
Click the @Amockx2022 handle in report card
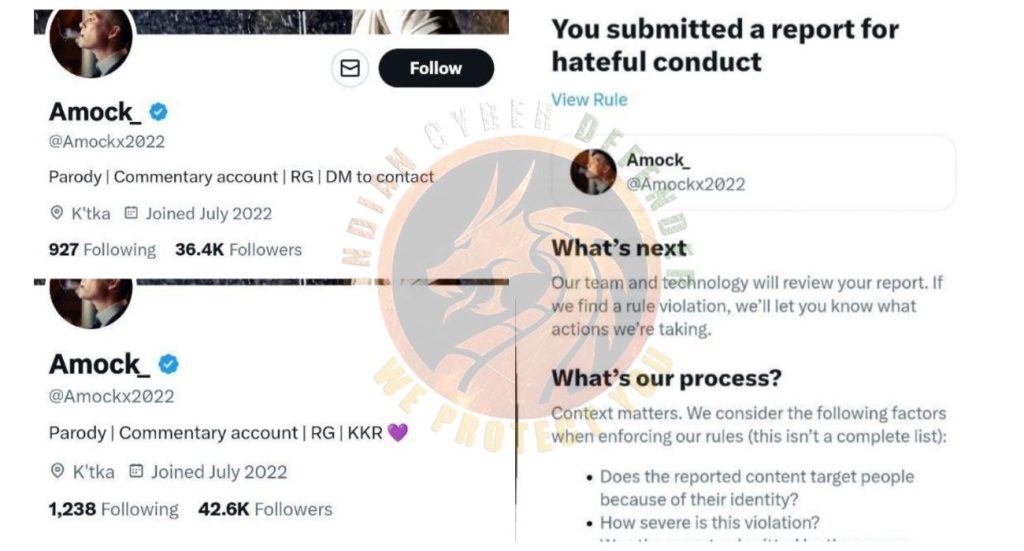pos(685,184)
